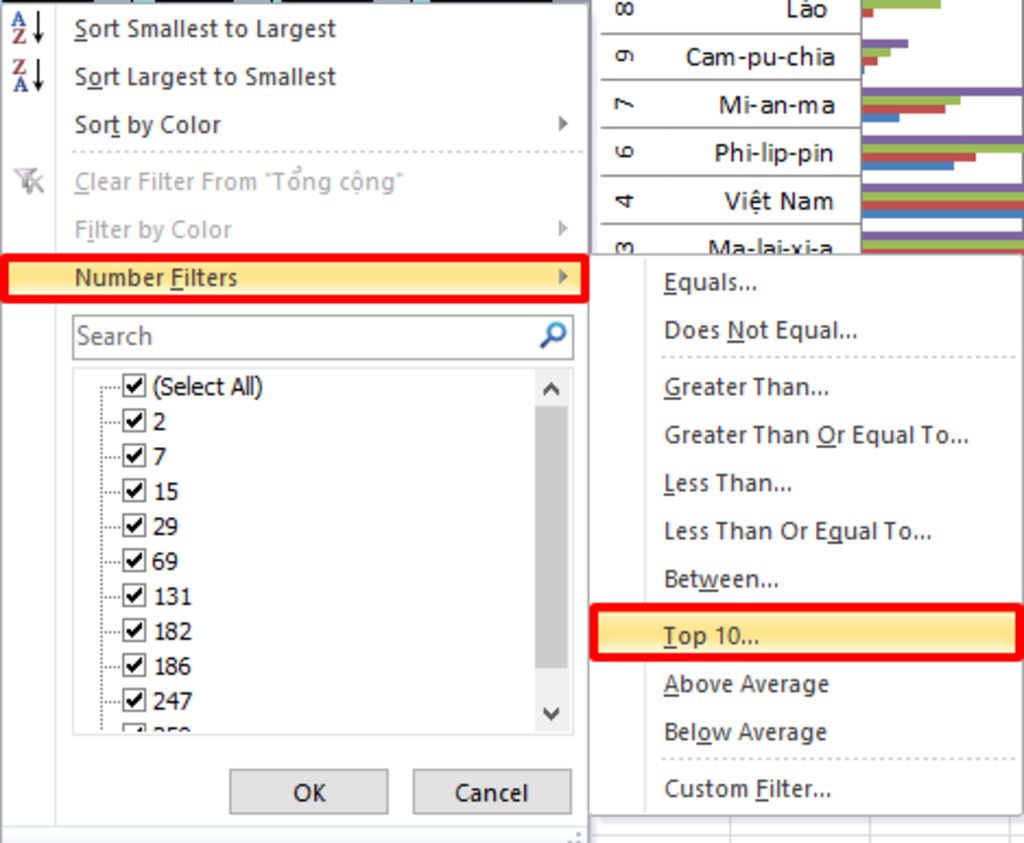
Task: Expand the Sort by Color submenu arrow
Action: click(x=562, y=123)
